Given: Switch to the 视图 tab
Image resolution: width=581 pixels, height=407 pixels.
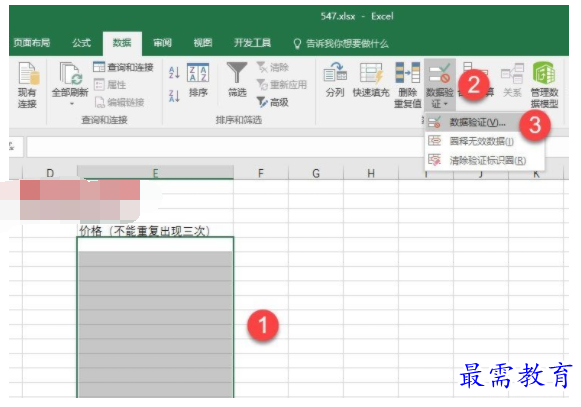Looking at the screenshot, I should pos(203,43).
